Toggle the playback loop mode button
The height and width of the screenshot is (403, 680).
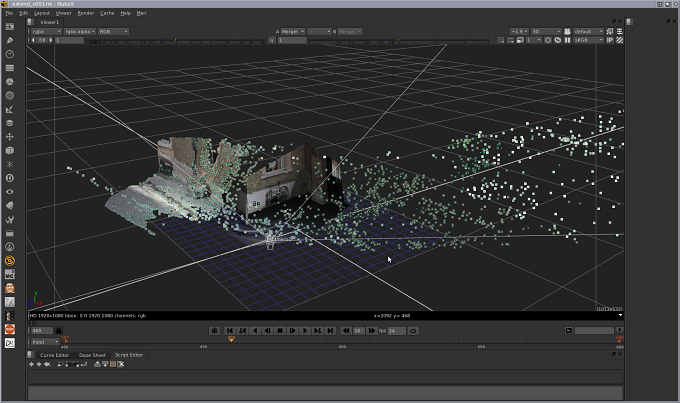[413, 331]
